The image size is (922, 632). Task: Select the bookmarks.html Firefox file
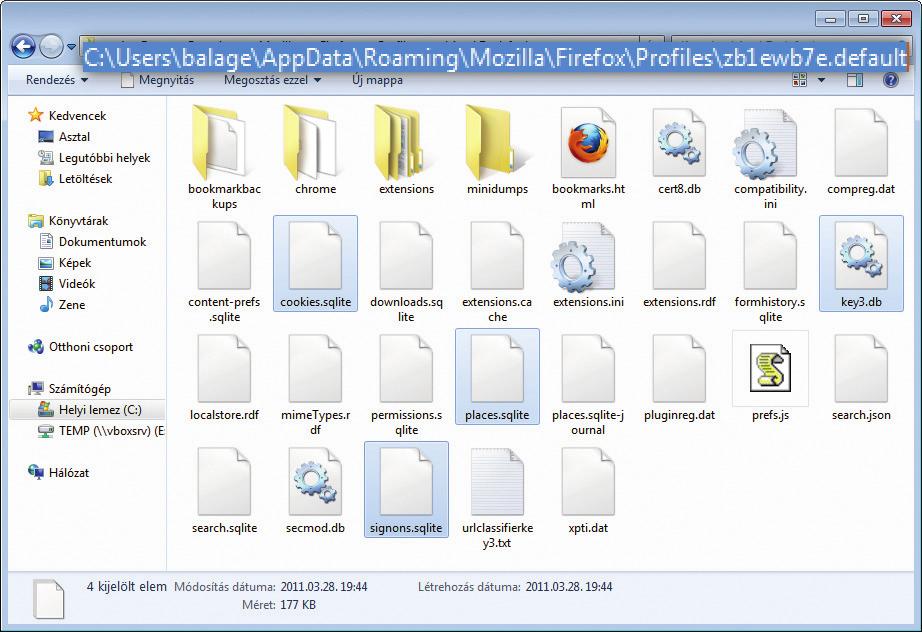588,157
